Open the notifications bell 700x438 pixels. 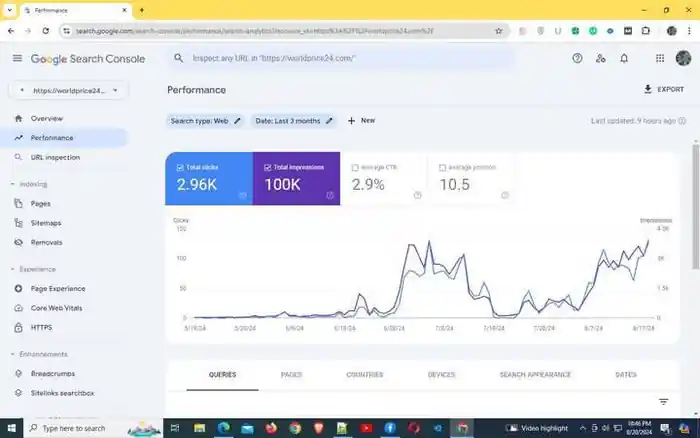coord(624,58)
